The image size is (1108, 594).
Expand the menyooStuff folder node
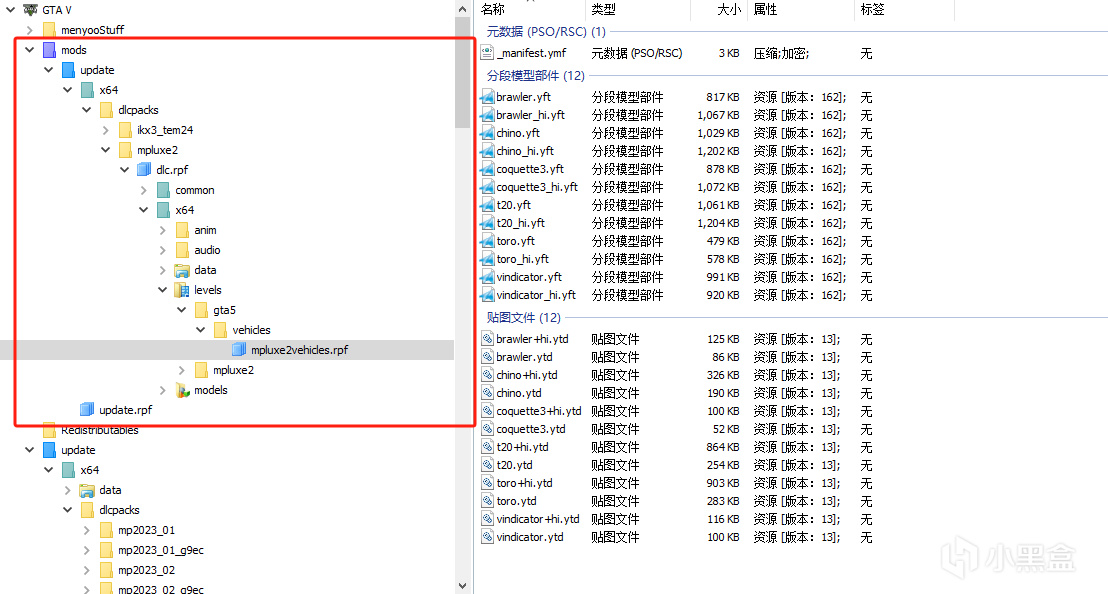30,30
